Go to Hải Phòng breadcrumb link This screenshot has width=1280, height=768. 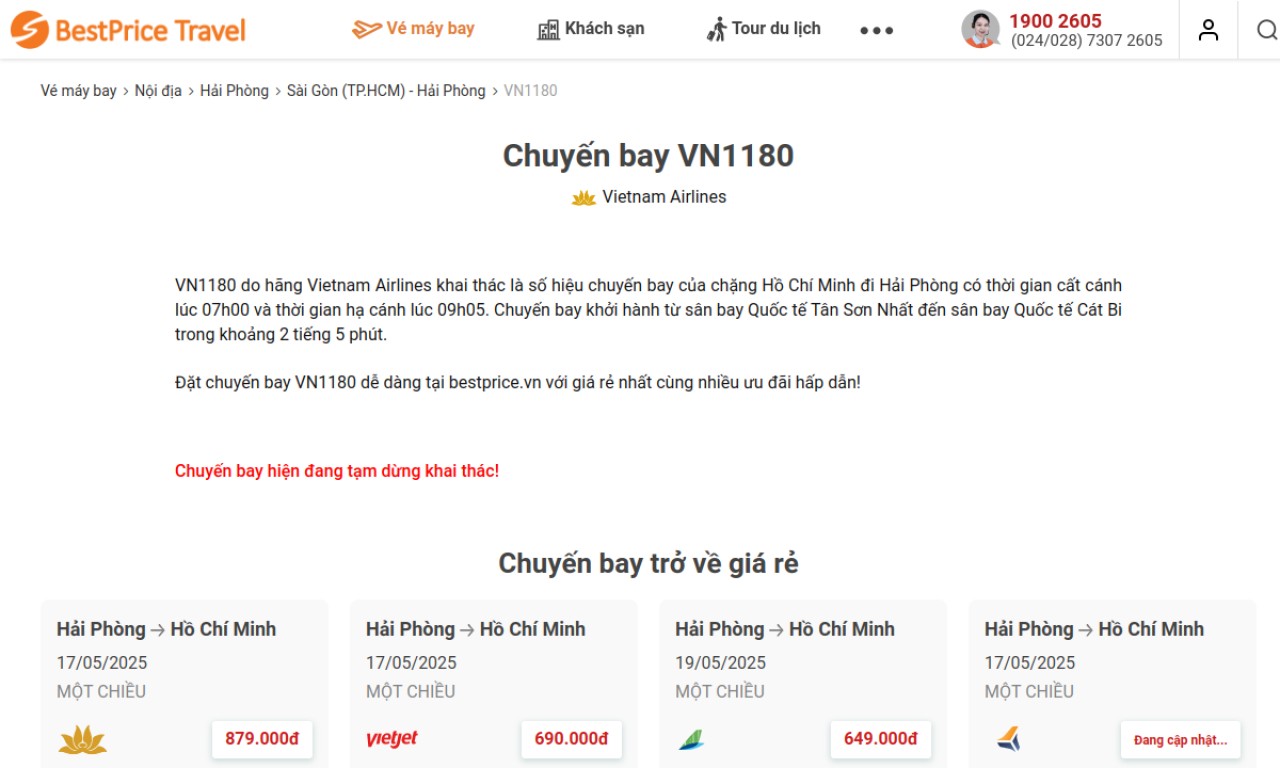coord(234,91)
